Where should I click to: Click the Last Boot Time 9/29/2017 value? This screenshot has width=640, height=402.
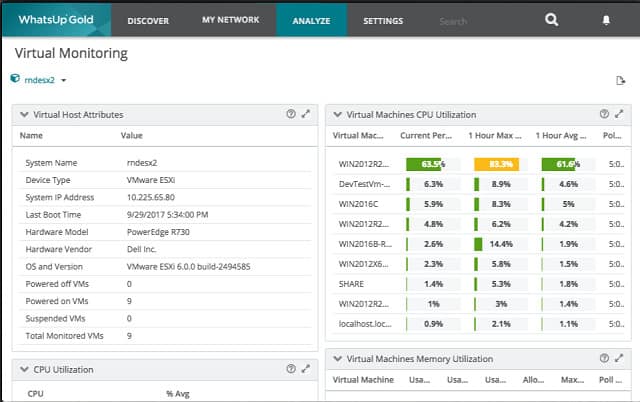(x=167, y=215)
